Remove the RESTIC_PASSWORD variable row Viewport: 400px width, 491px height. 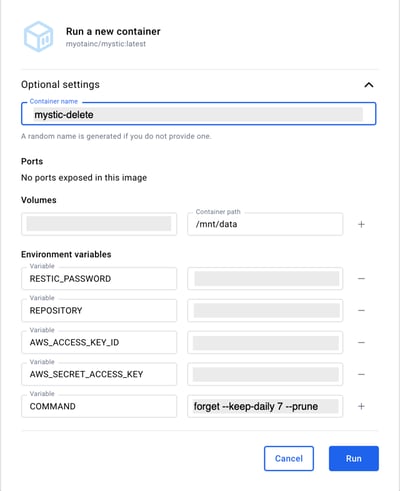(x=361, y=278)
